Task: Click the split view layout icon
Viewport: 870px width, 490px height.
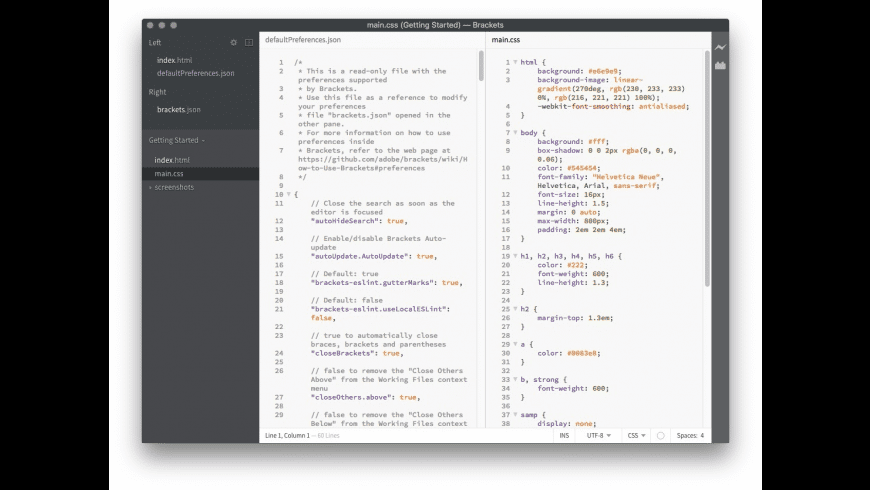Action: coord(249,43)
